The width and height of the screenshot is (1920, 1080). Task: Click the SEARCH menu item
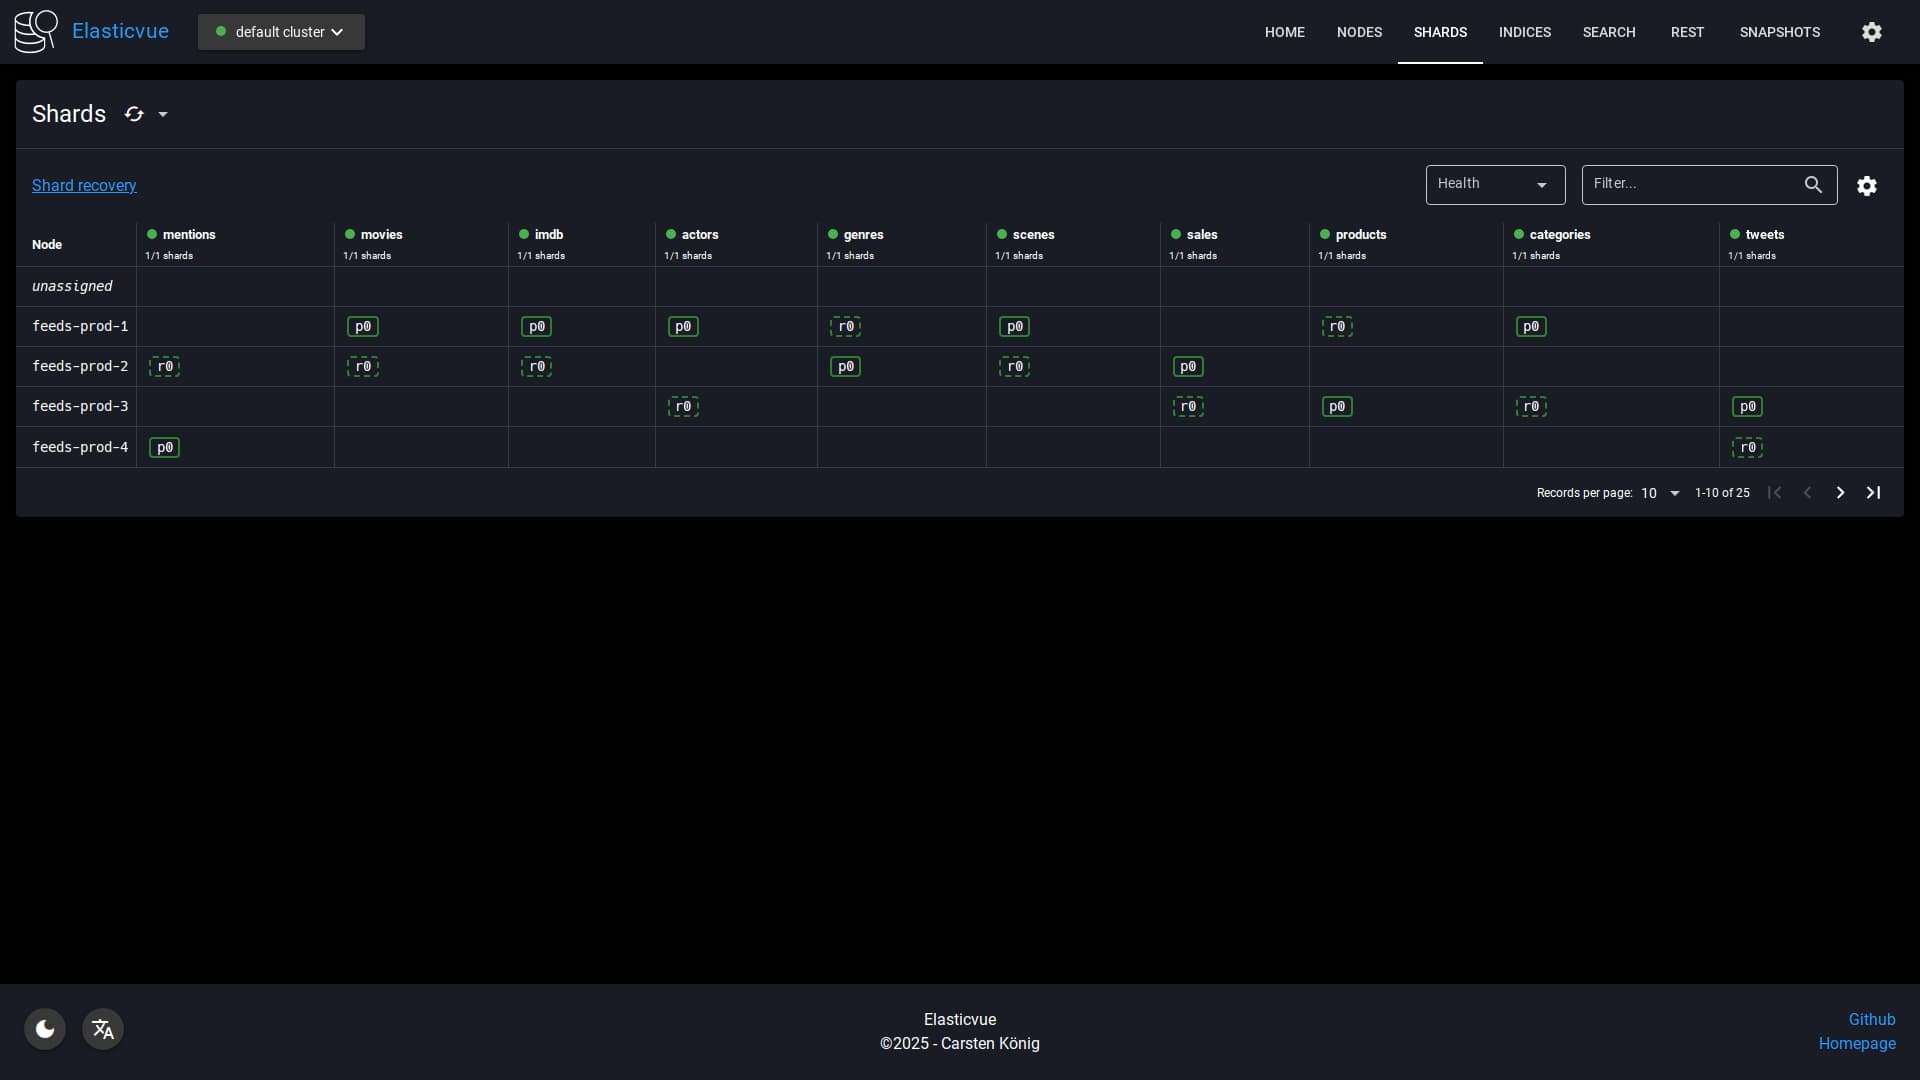tap(1609, 32)
